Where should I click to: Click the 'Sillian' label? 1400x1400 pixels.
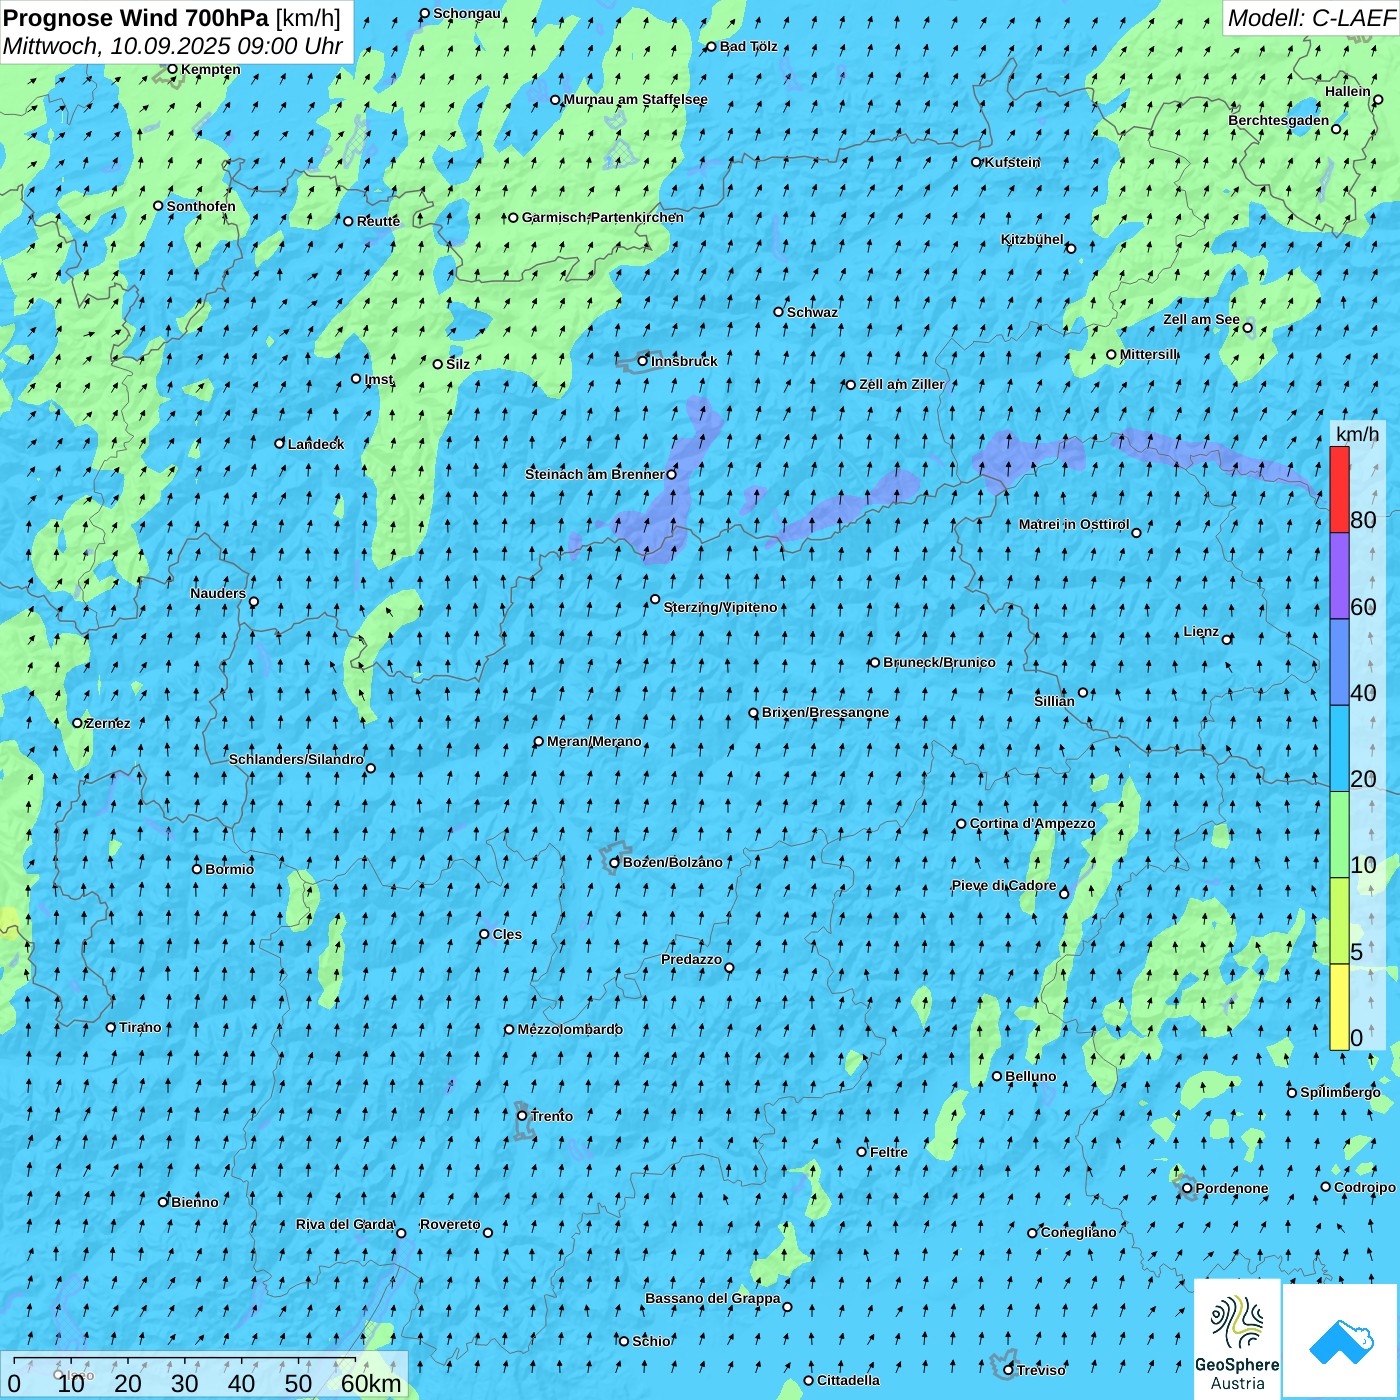[1054, 701]
